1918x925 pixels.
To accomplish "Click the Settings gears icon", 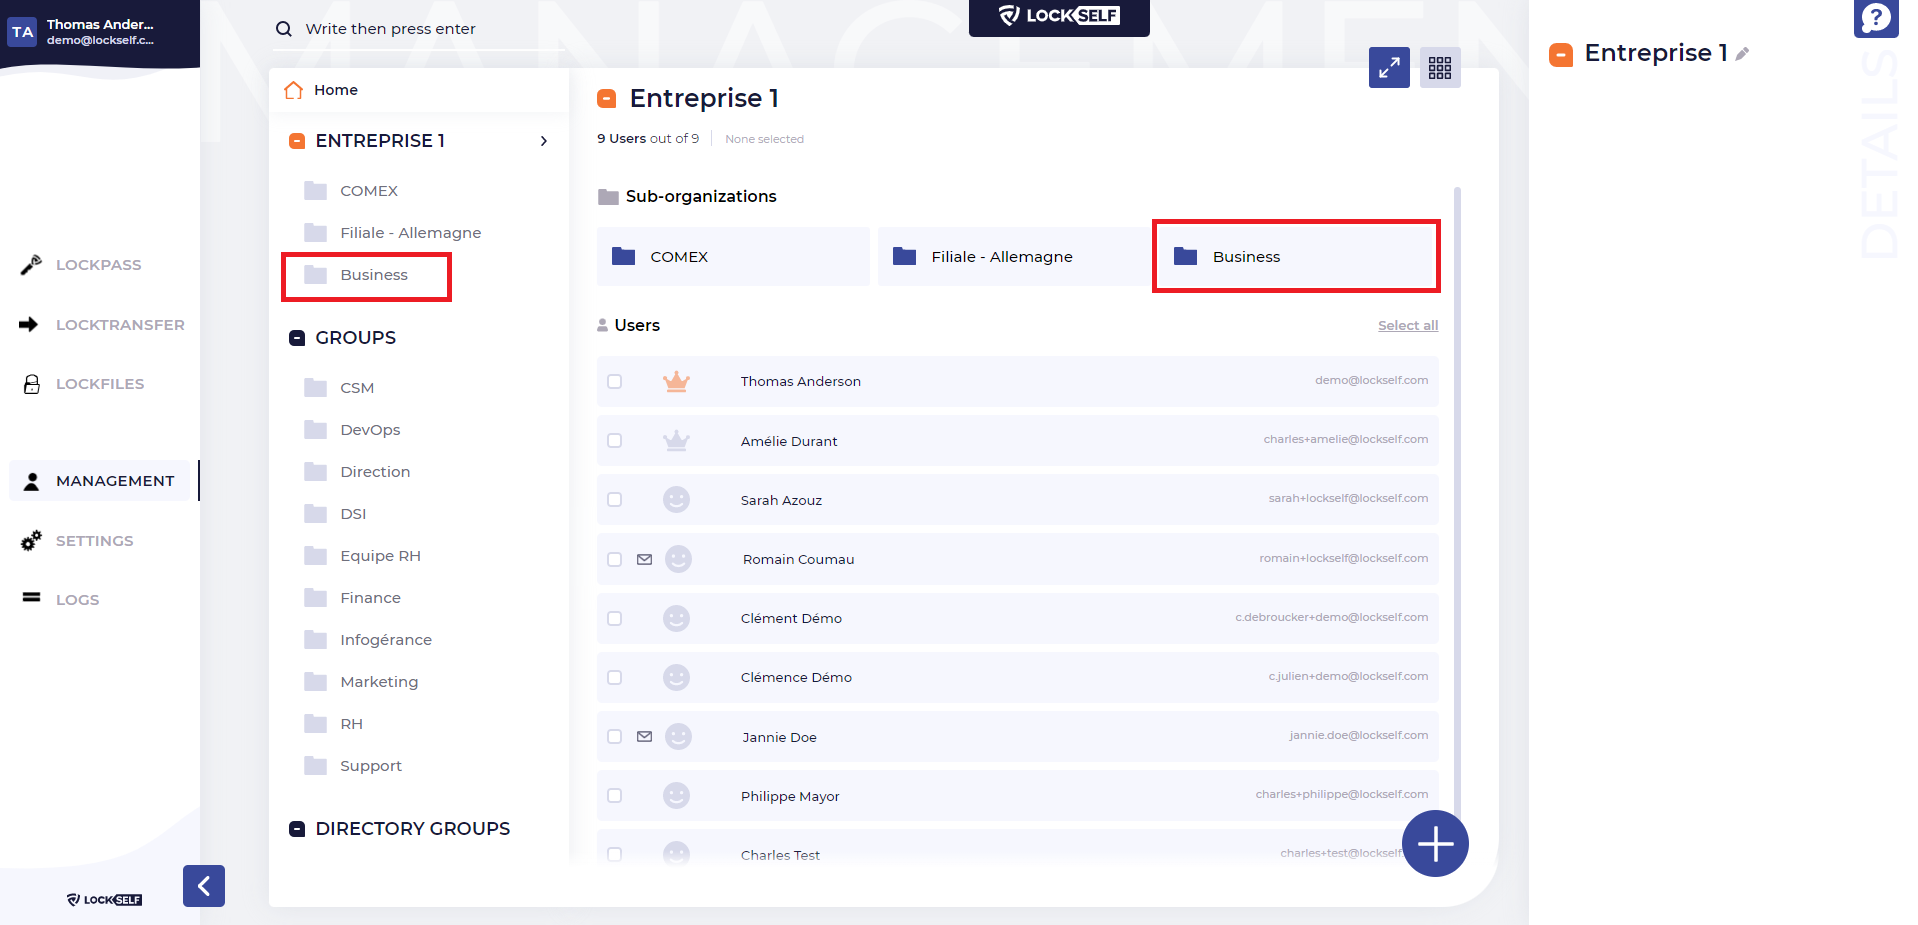I will pyautogui.click(x=31, y=541).
